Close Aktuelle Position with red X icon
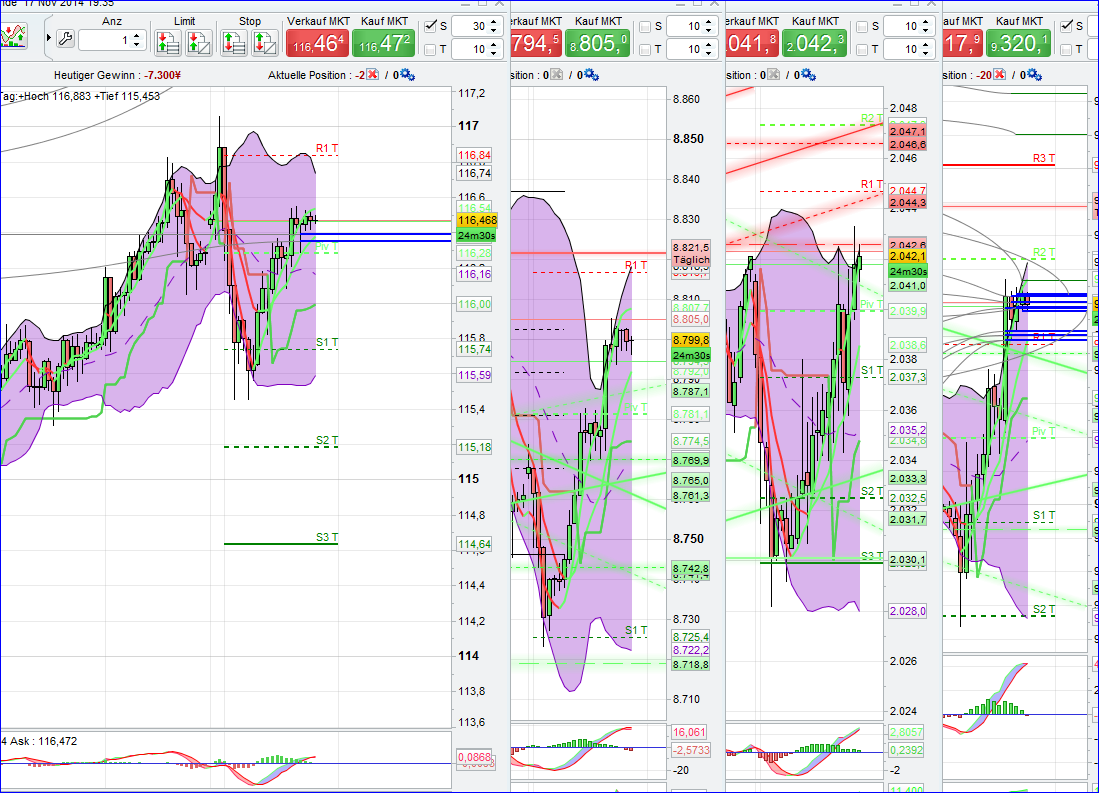Viewport: 1099px width, 793px height. [x=371, y=74]
